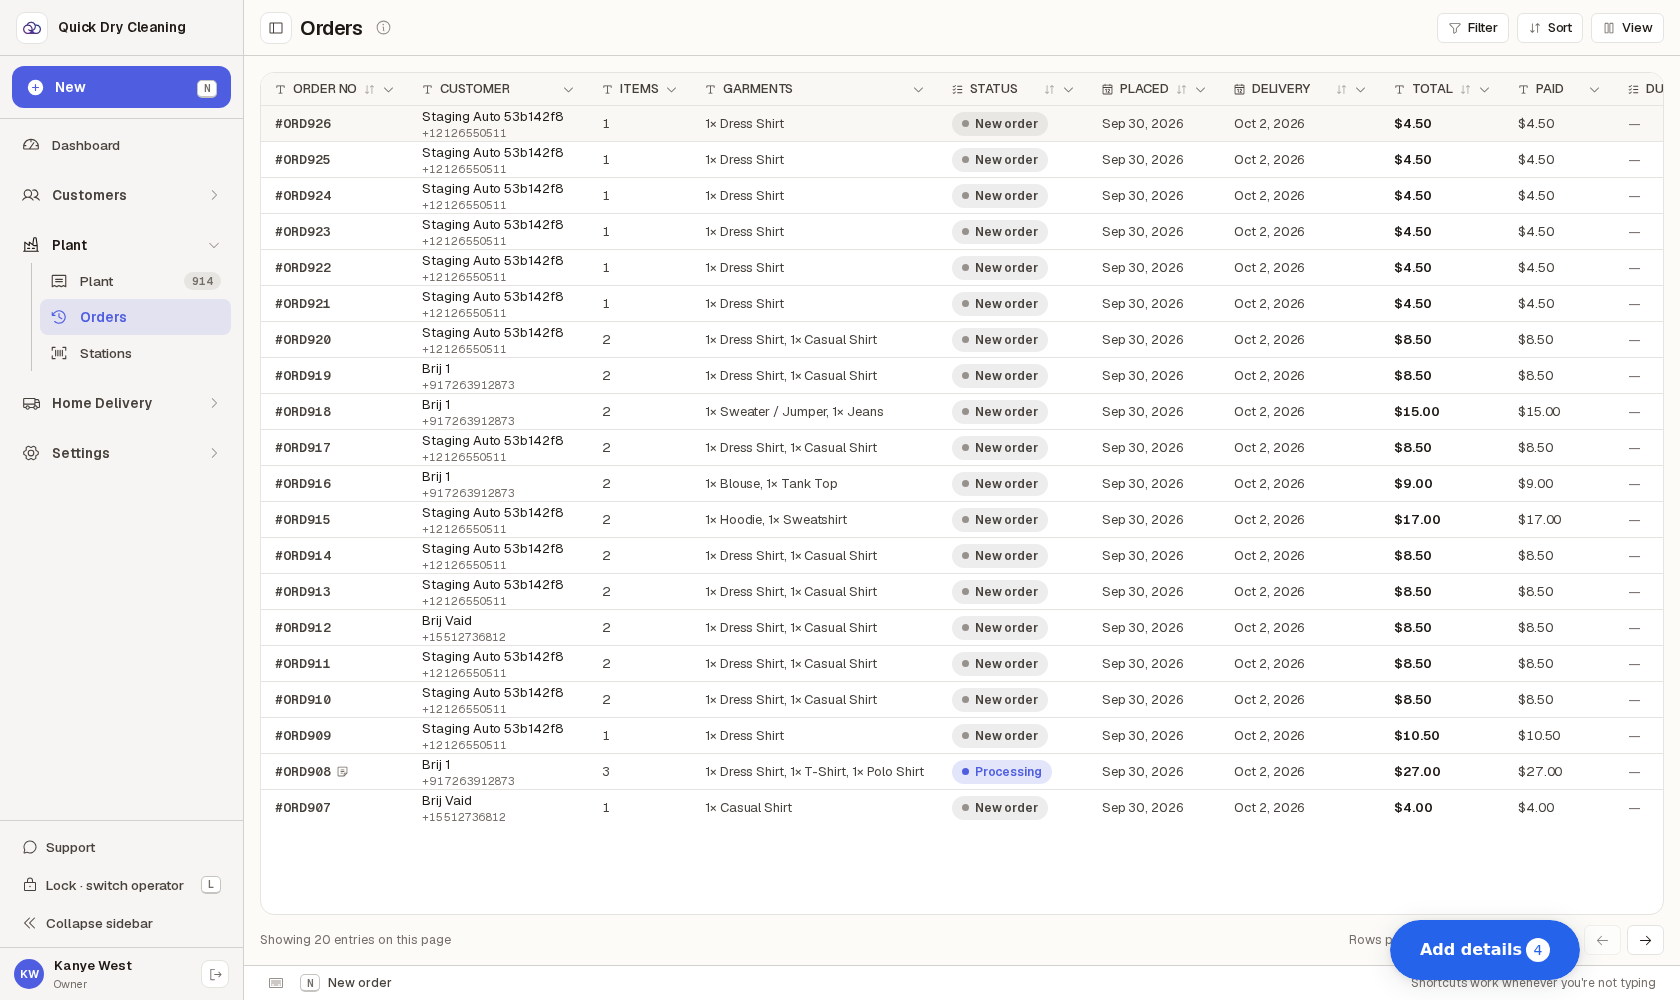Image resolution: width=1680 pixels, height=1000 pixels.
Task: Open the Filter button
Action: [1473, 28]
